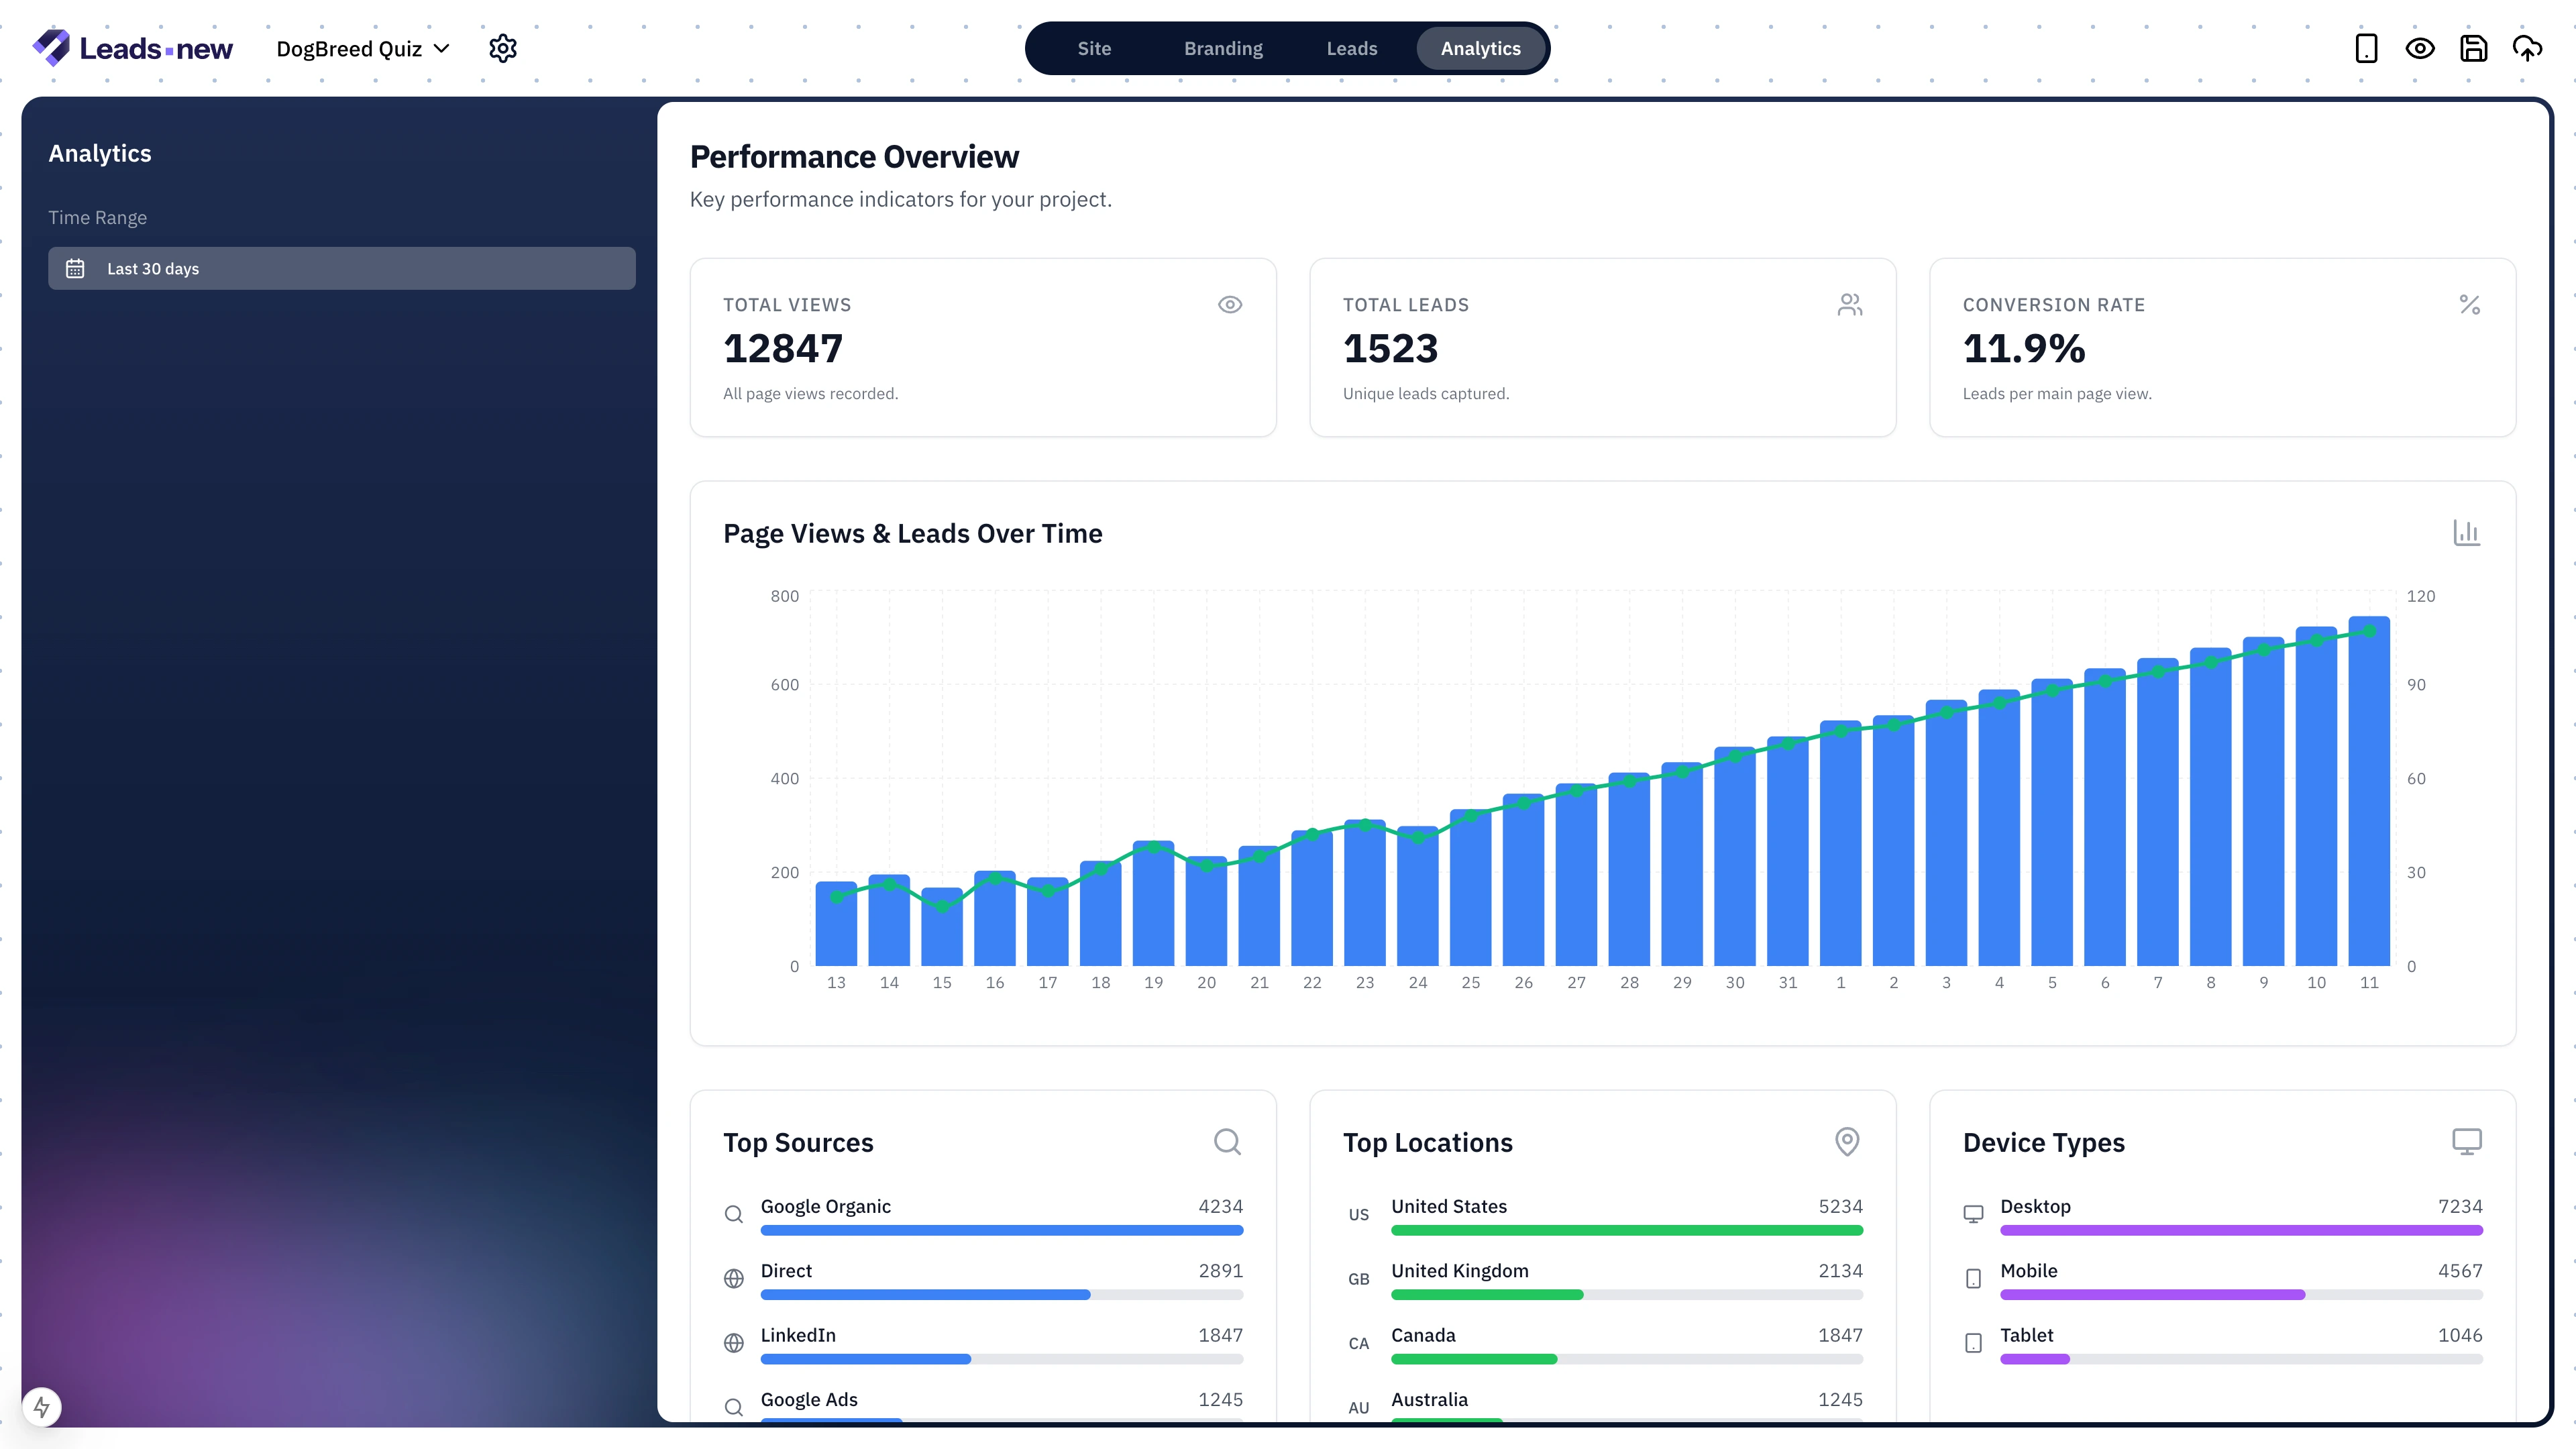The height and width of the screenshot is (1449, 2576).
Task: Click the monitor icon in Device Types
Action: pos(2466,1141)
